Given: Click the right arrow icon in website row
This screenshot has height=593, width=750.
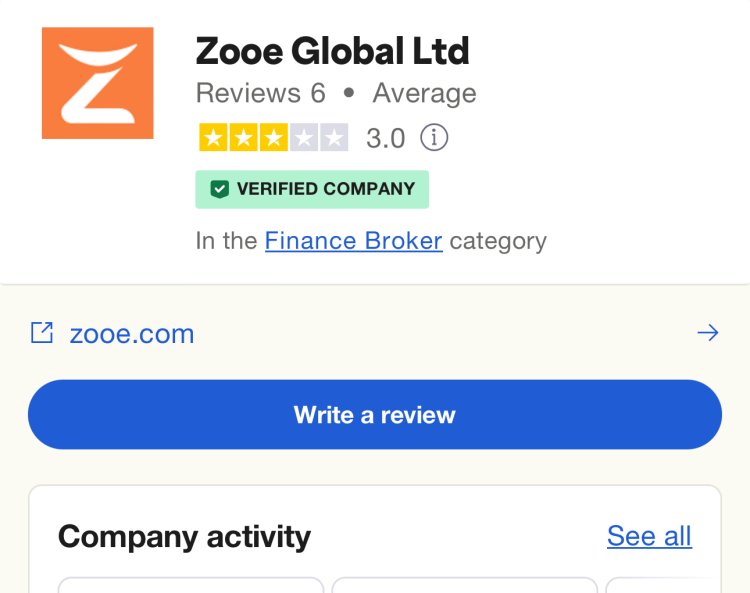Looking at the screenshot, I should point(708,333).
